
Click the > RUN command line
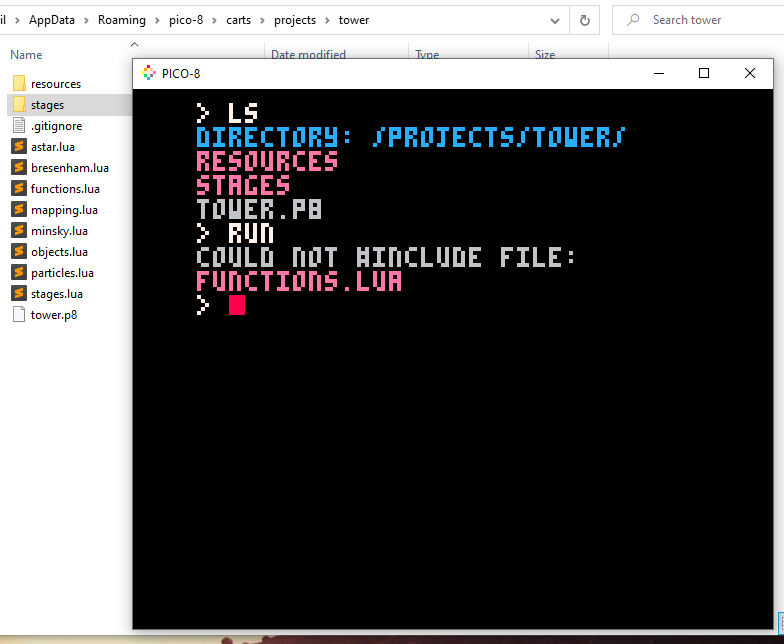click(x=235, y=233)
